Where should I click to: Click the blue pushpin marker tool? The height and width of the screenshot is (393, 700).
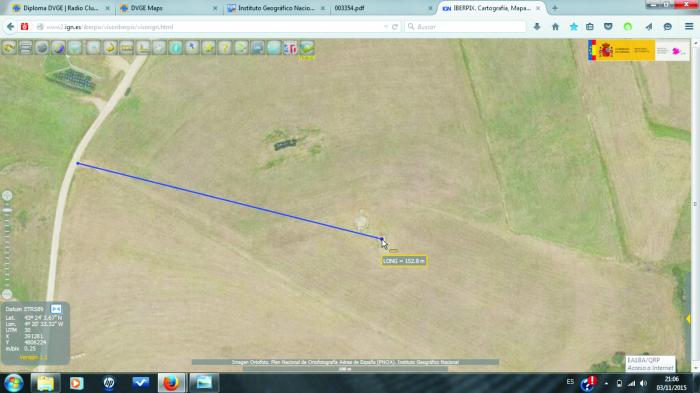click(192, 47)
